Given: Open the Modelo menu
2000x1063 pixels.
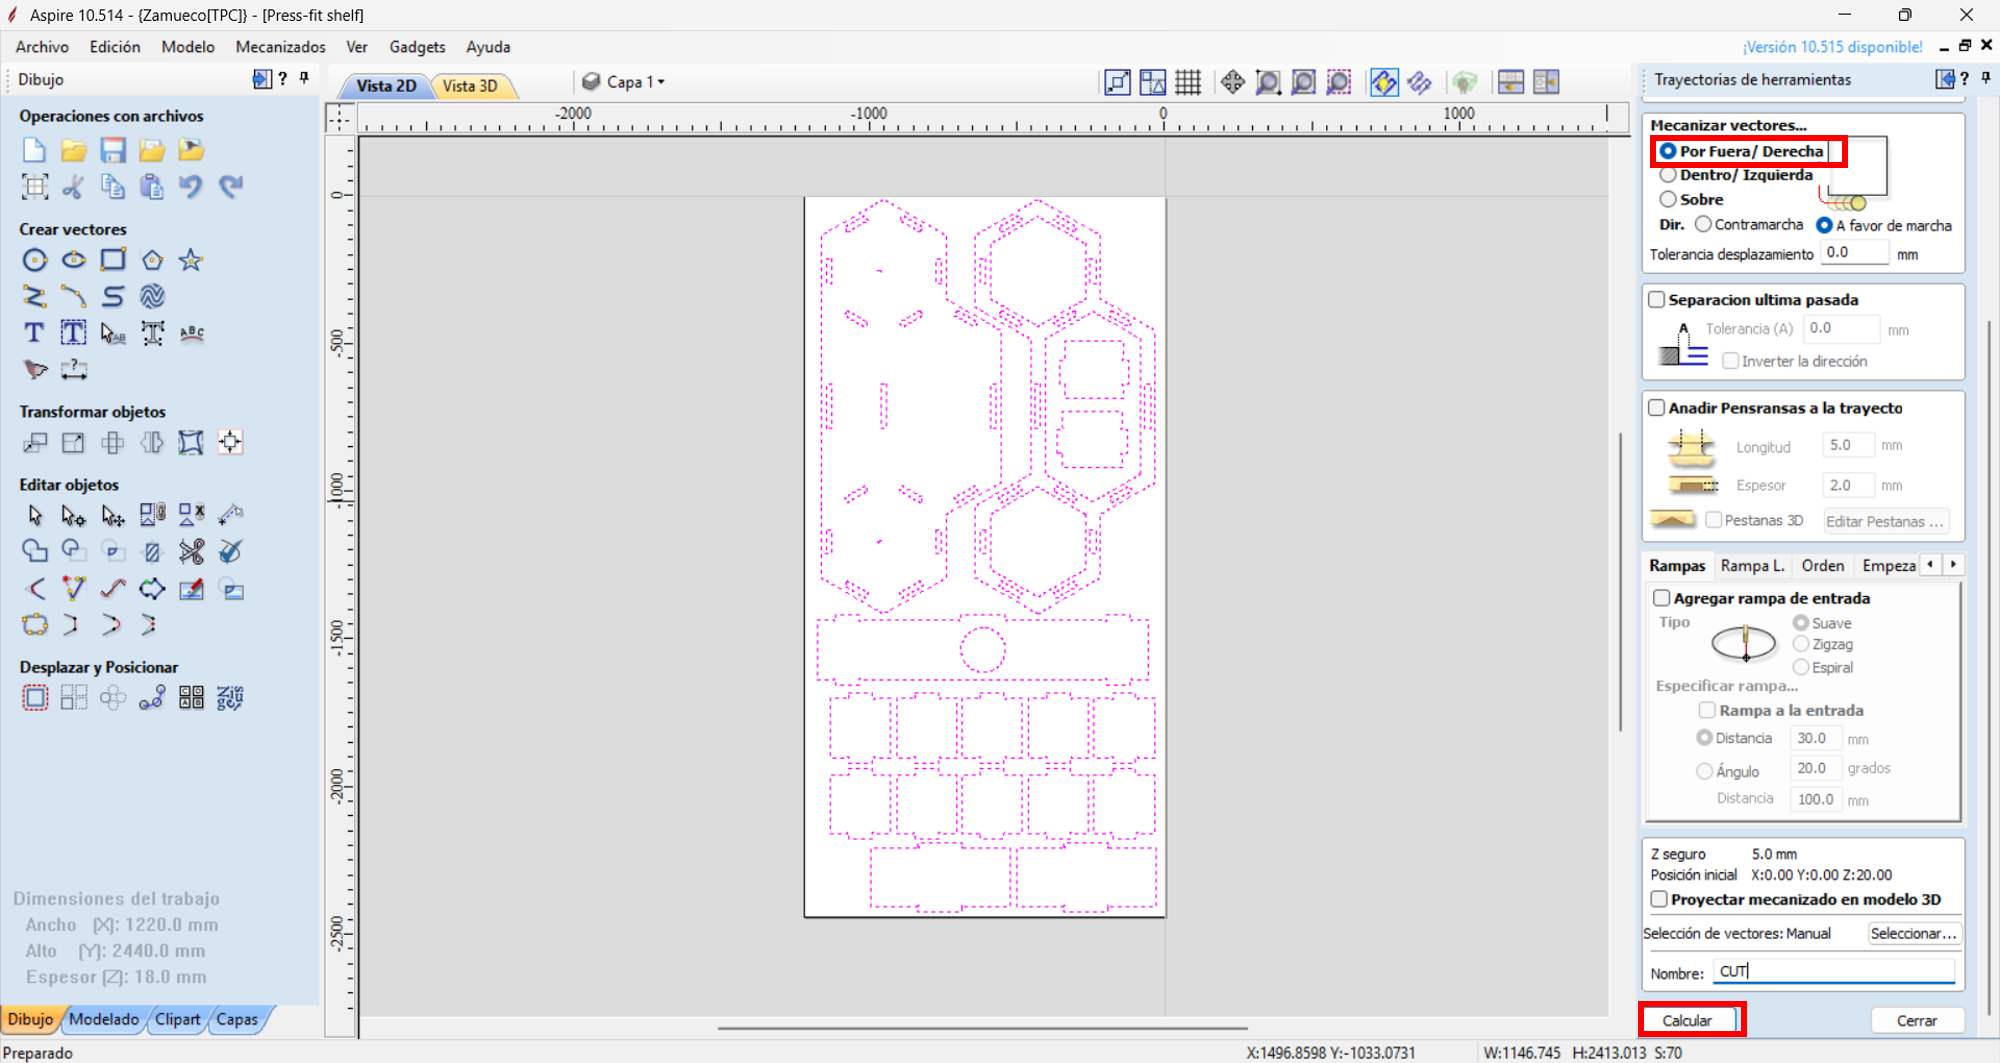Looking at the screenshot, I should [x=188, y=47].
